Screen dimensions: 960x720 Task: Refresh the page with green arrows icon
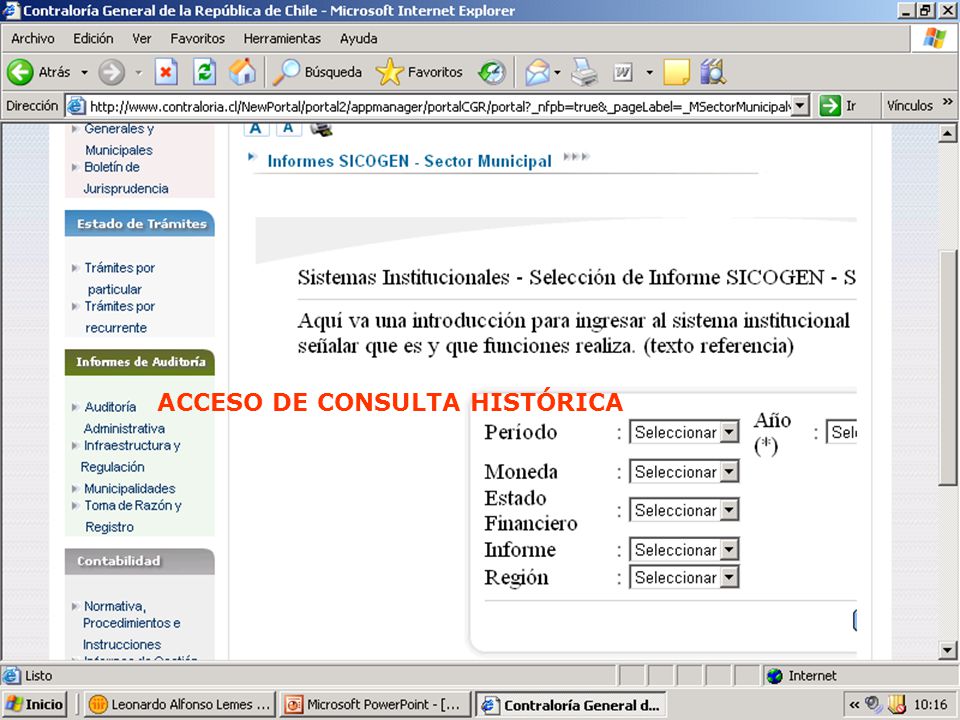204,72
